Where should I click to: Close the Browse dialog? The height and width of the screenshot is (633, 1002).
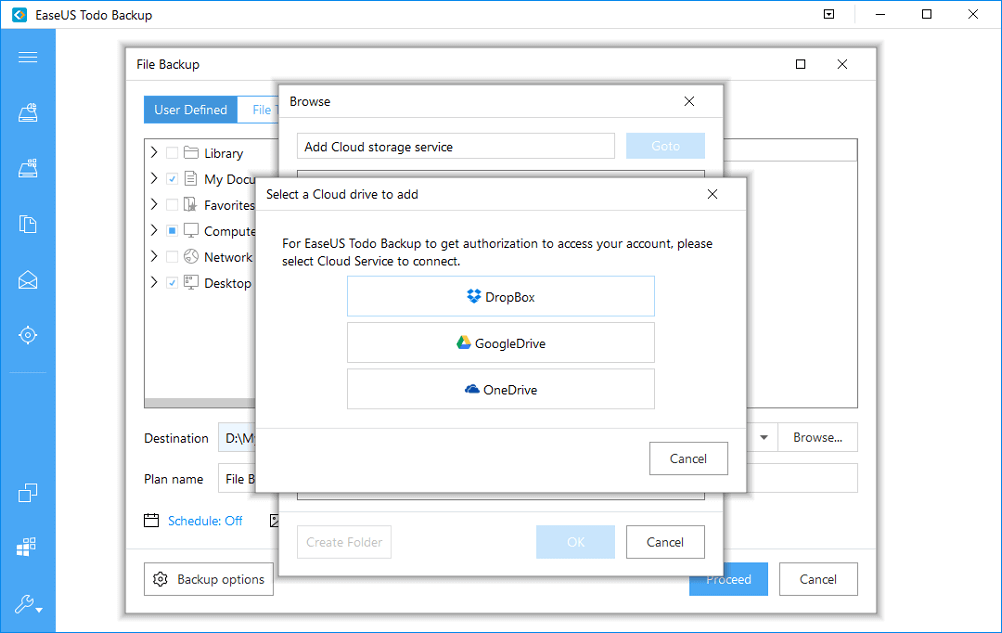click(689, 102)
